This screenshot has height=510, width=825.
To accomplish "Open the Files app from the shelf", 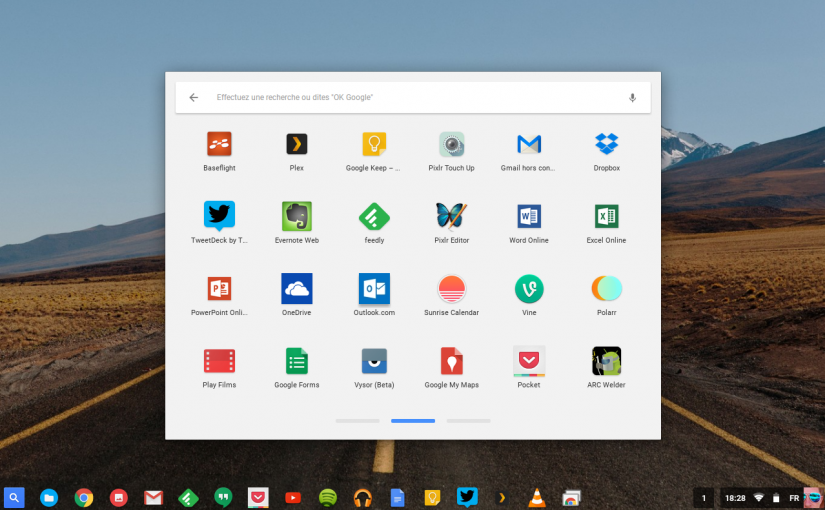I will (x=49, y=497).
